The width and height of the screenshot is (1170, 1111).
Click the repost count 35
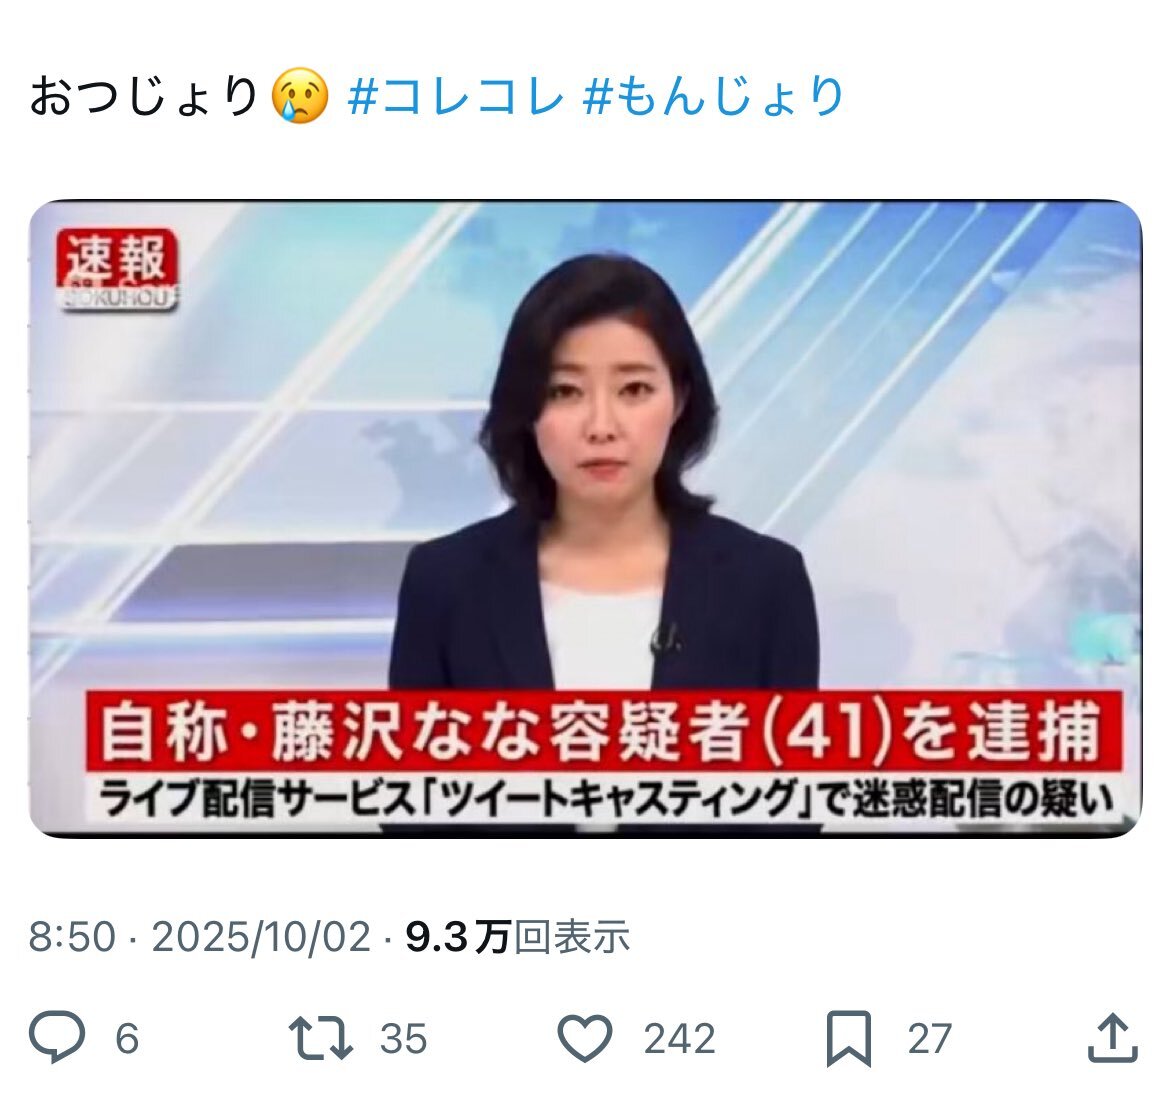click(404, 1039)
